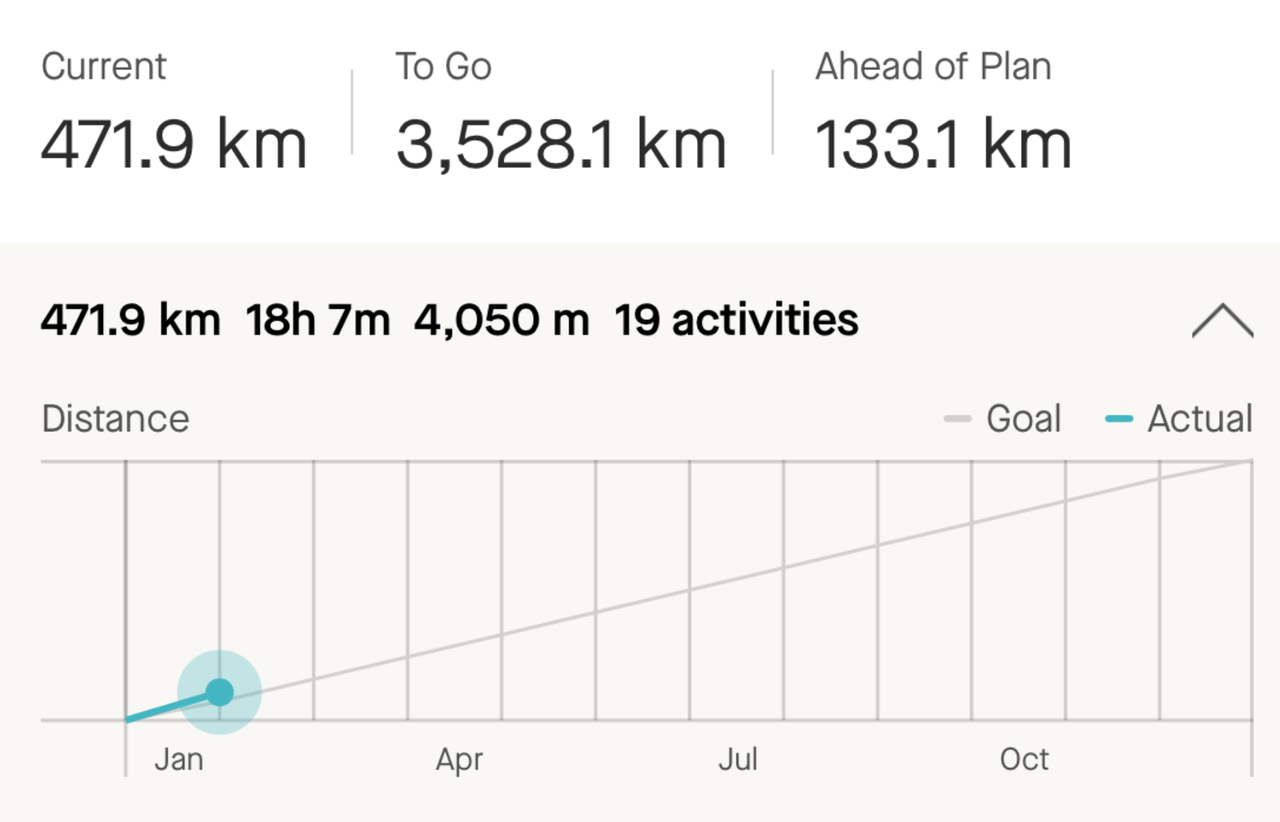Click the teal Actual progress line
Image resolution: width=1280 pixels, height=822 pixels.
[172, 706]
